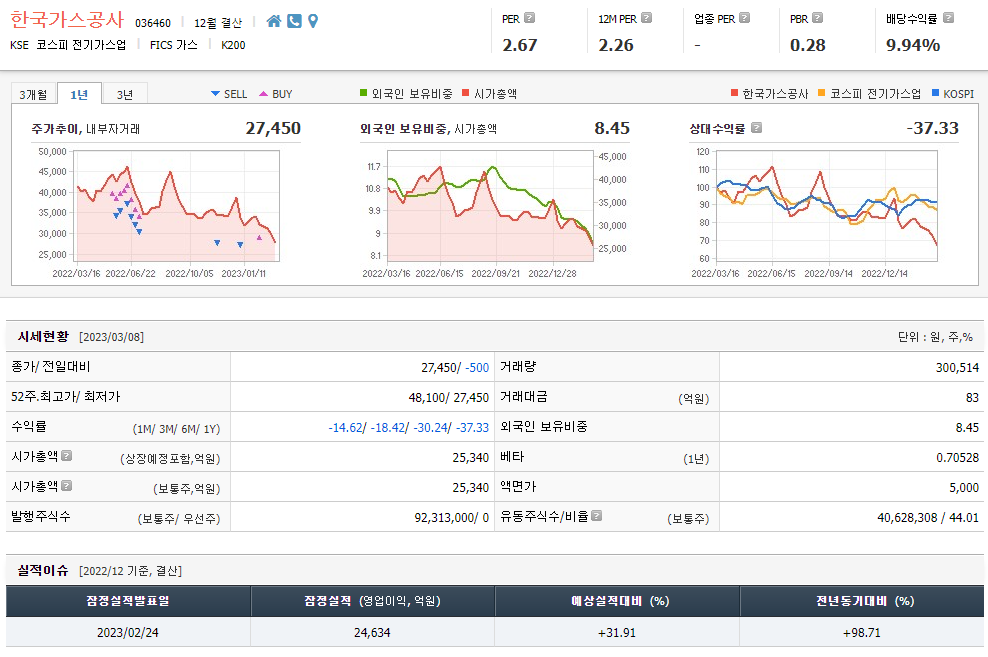This screenshot has height=657, width=988.
Task: Click the phone contact icon
Action: [294, 21]
